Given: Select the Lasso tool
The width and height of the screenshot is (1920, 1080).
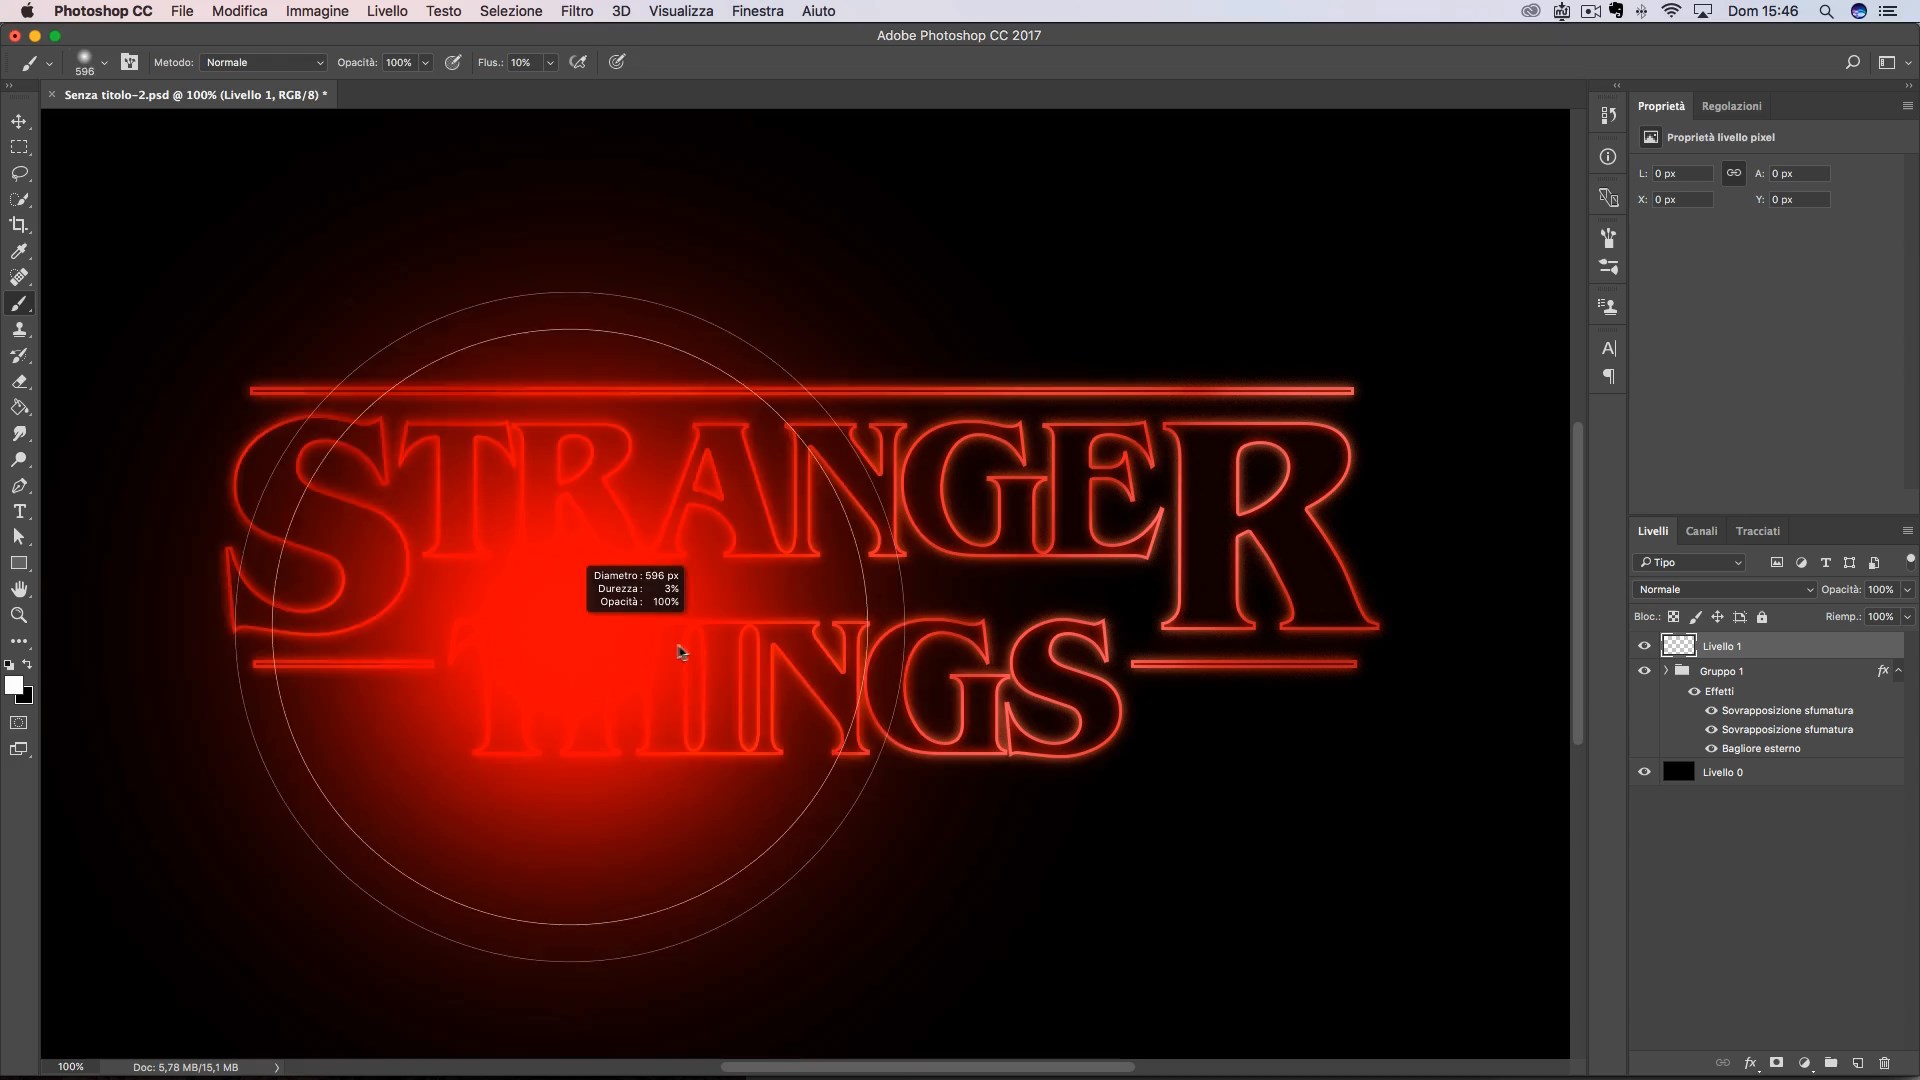Looking at the screenshot, I should (19, 173).
